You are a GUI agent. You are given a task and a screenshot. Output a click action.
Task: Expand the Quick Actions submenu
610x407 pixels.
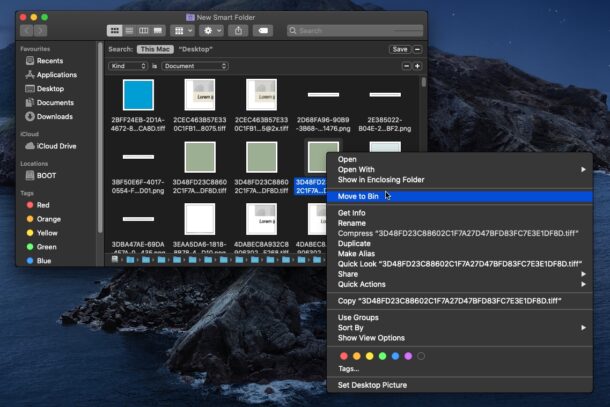point(460,284)
